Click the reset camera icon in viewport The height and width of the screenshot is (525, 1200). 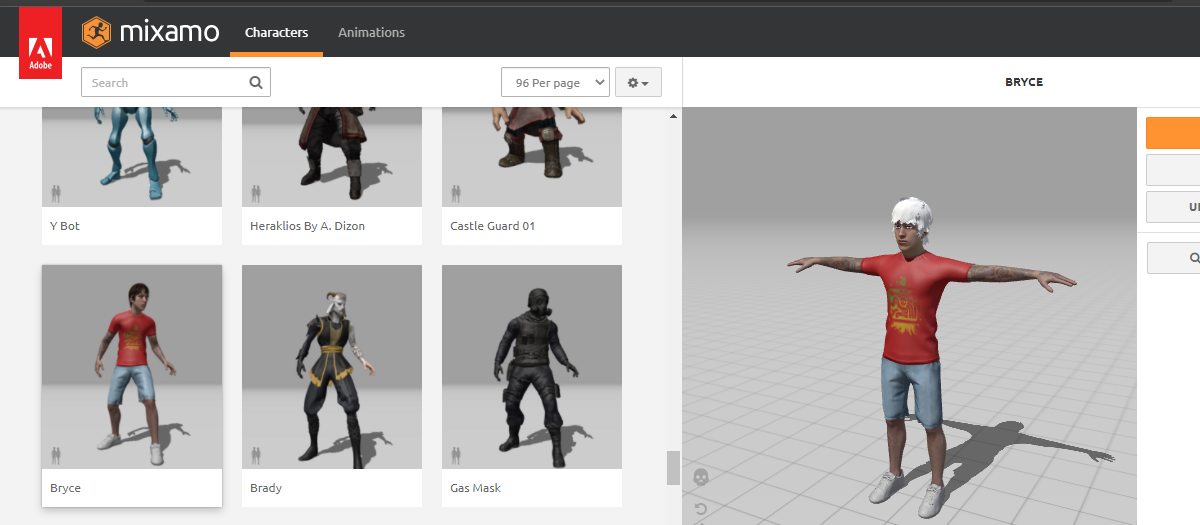point(700,510)
